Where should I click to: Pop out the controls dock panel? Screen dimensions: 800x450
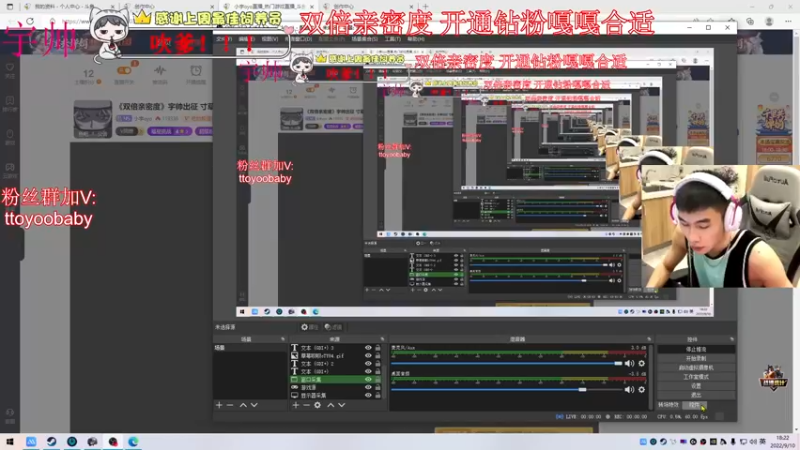coord(732,339)
